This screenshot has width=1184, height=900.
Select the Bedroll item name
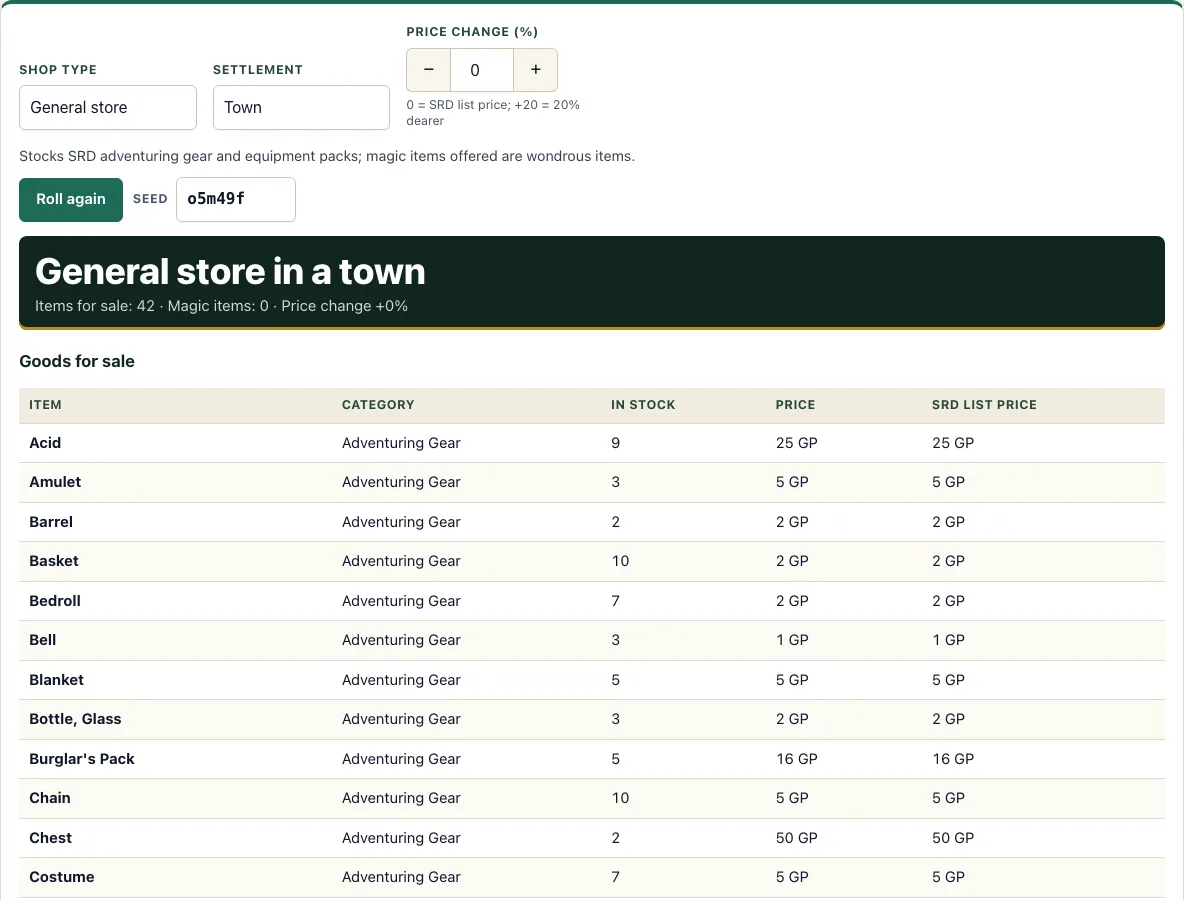click(x=55, y=601)
